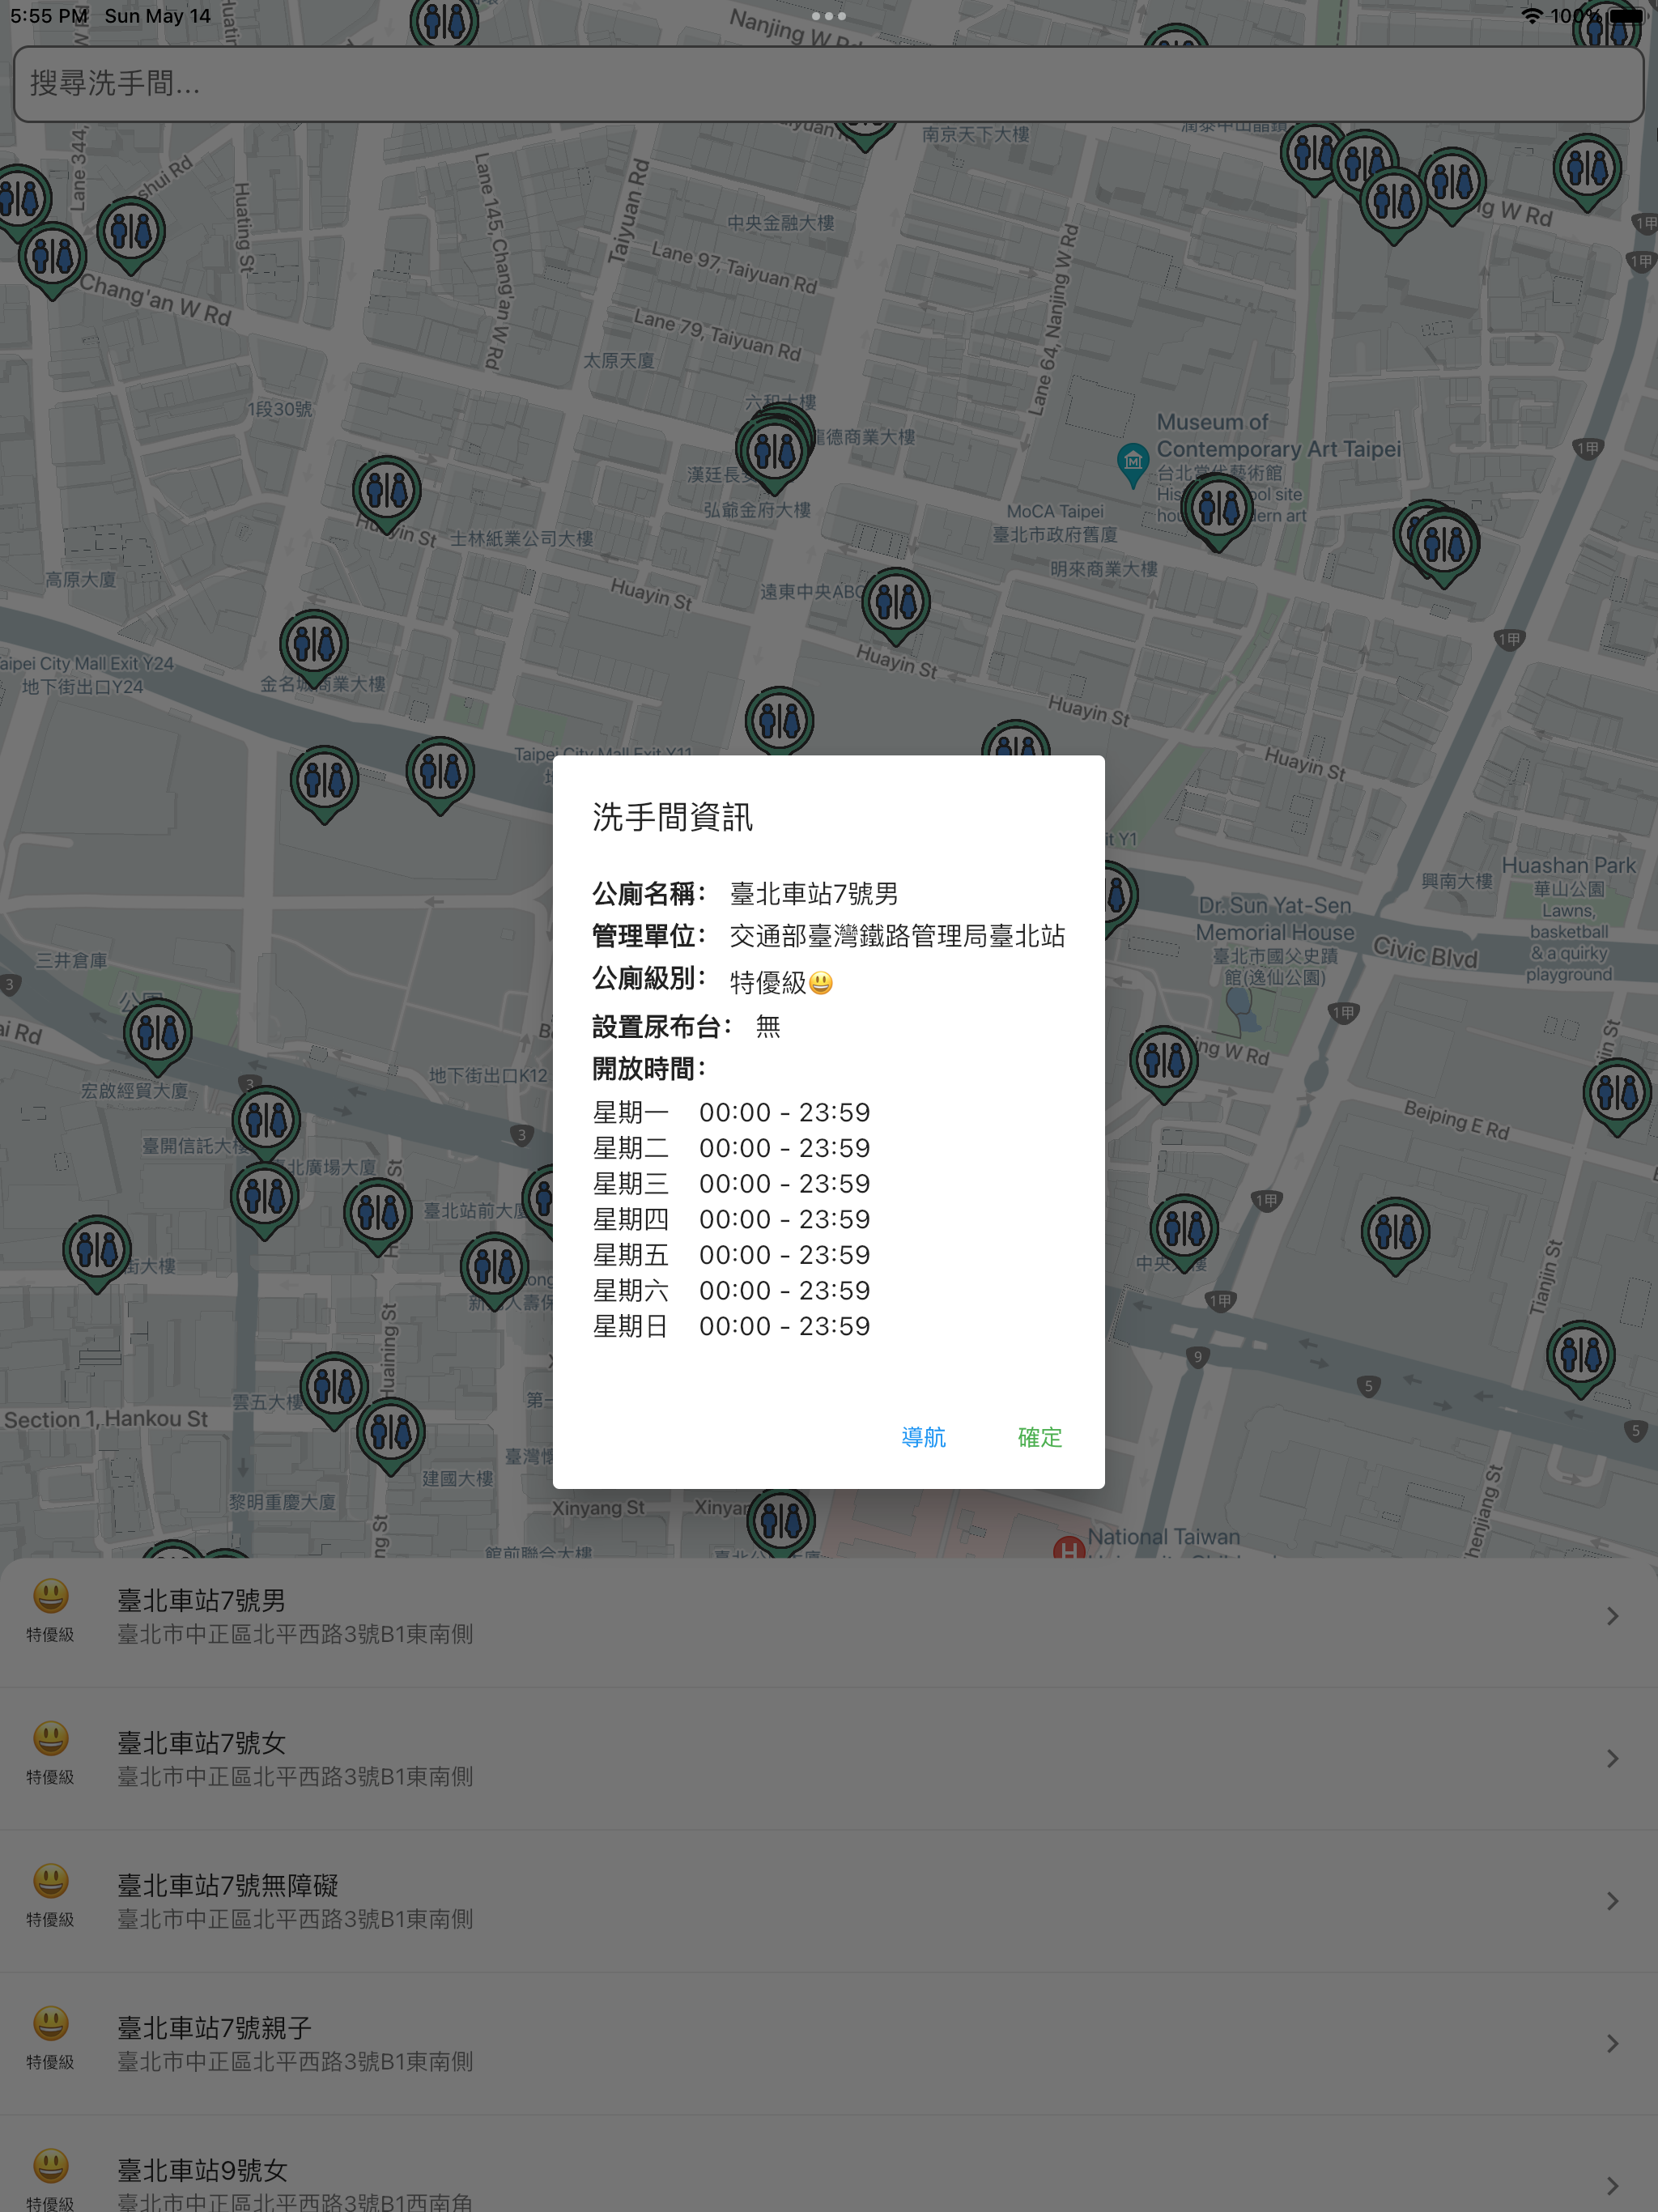1658x2212 pixels.
Task: Open the 臺北車站7號無障礙 list row
Action: click(x=829, y=1901)
